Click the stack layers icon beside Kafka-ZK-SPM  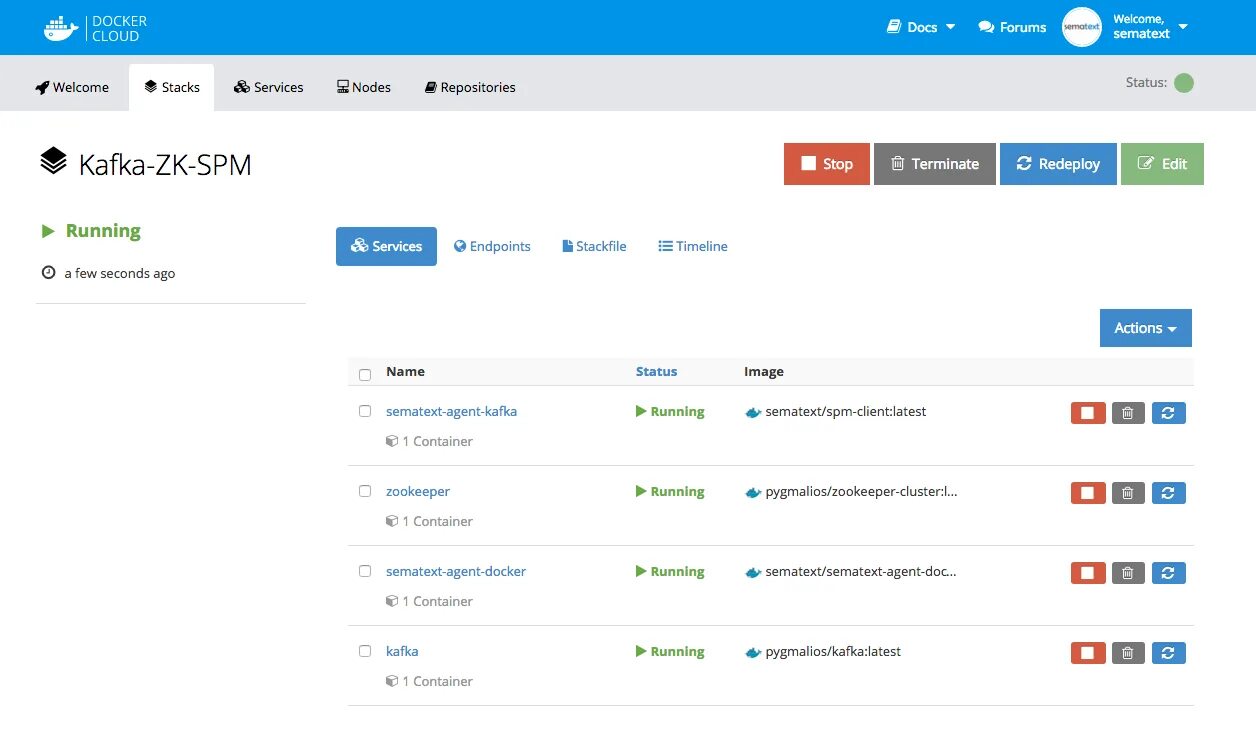pos(53,160)
